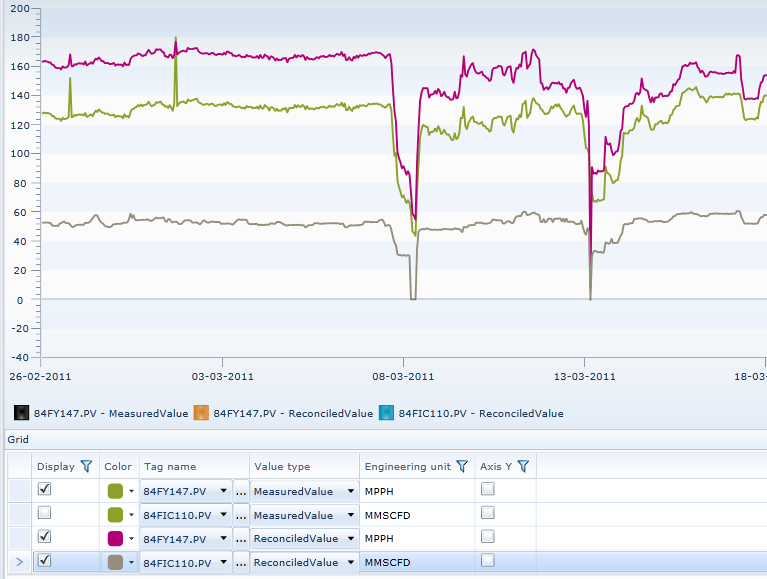Click the orange 84FY147.PV ReconciledValue legend icon
This screenshot has width=767, height=579.
tap(201, 413)
